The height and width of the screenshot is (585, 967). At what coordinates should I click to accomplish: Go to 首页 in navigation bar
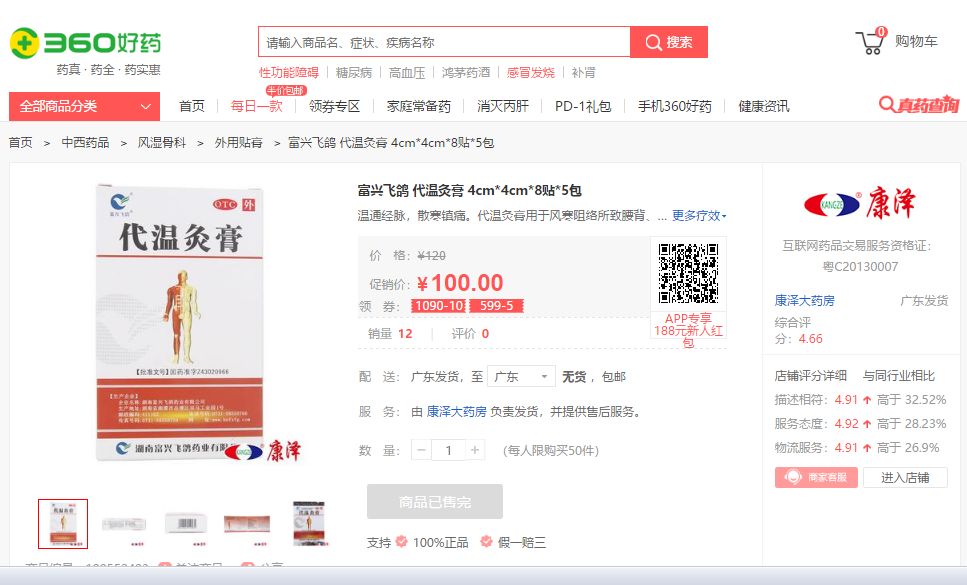[192, 107]
